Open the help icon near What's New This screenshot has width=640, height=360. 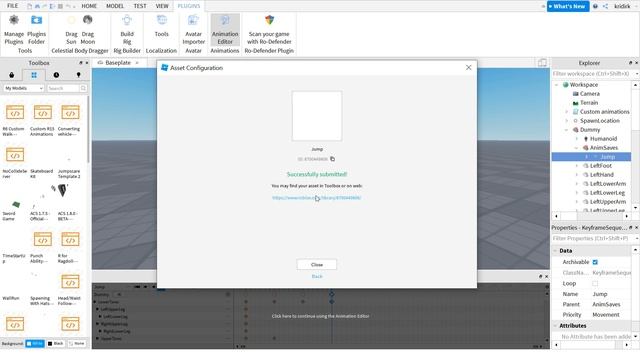tap(595, 6)
